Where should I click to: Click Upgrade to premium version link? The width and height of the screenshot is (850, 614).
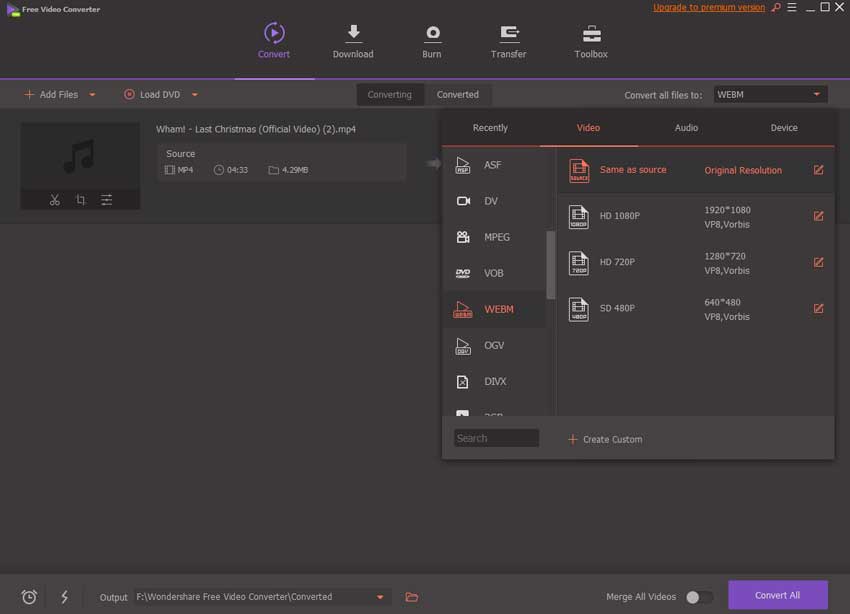(x=709, y=7)
